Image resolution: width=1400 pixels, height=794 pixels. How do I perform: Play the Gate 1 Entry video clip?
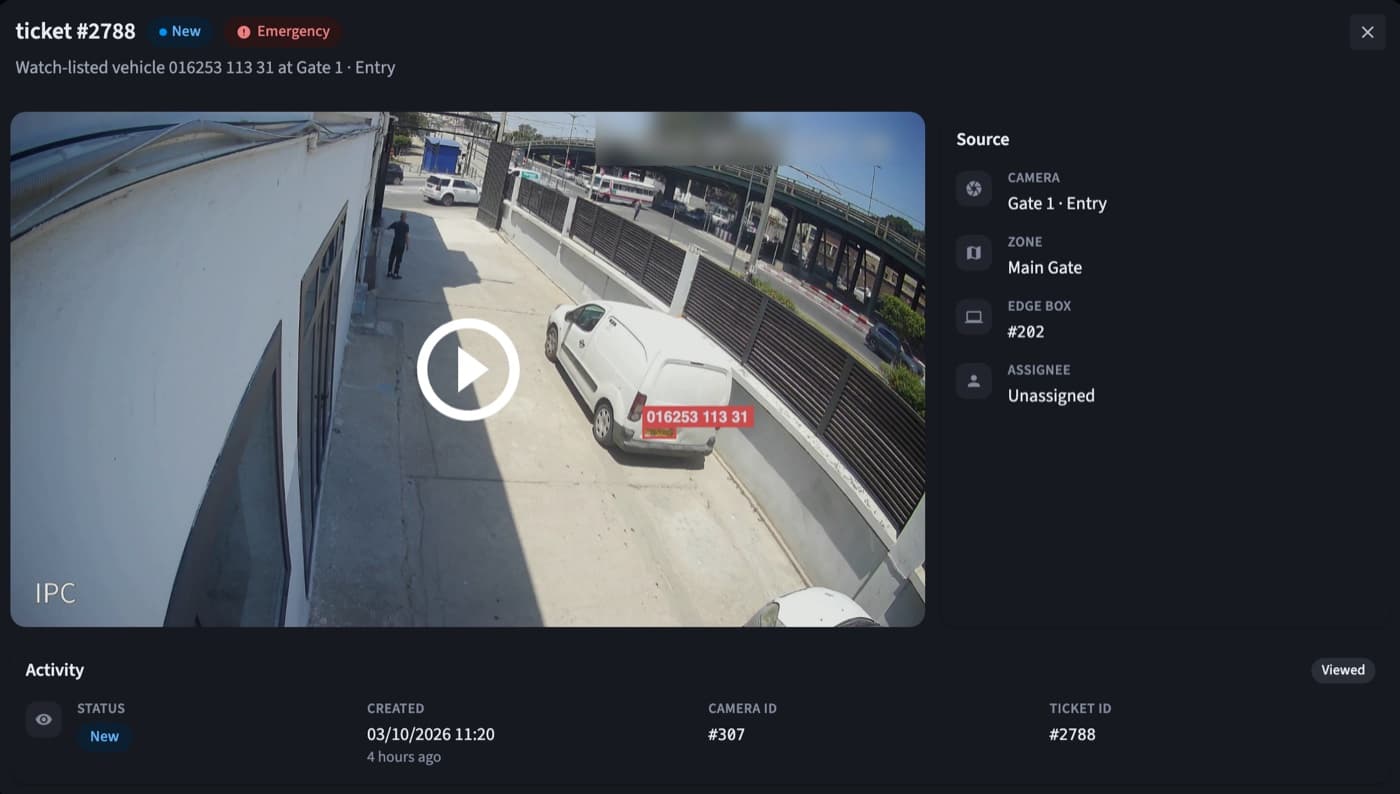coord(468,369)
